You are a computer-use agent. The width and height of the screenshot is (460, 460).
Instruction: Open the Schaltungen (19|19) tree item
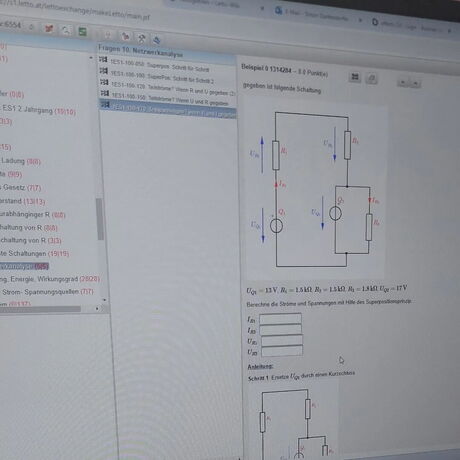coord(35,253)
